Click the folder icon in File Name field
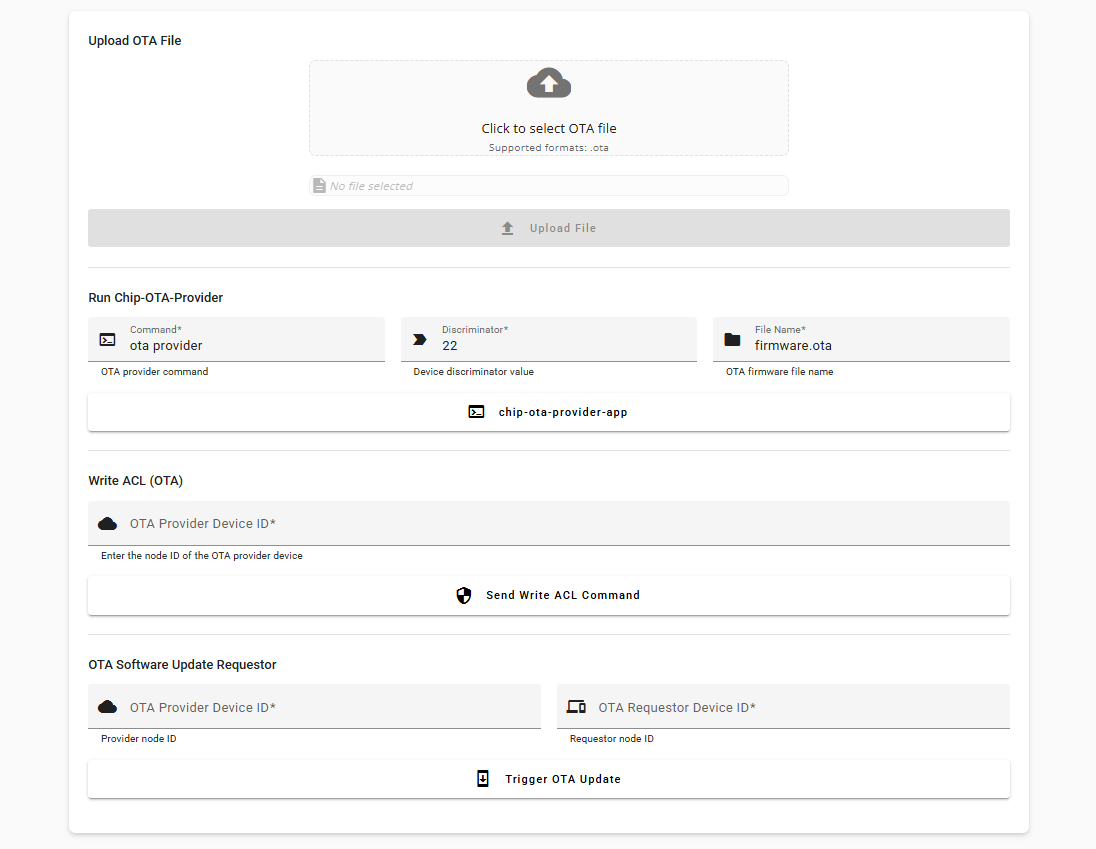This screenshot has width=1096, height=849. (x=732, y=339)
